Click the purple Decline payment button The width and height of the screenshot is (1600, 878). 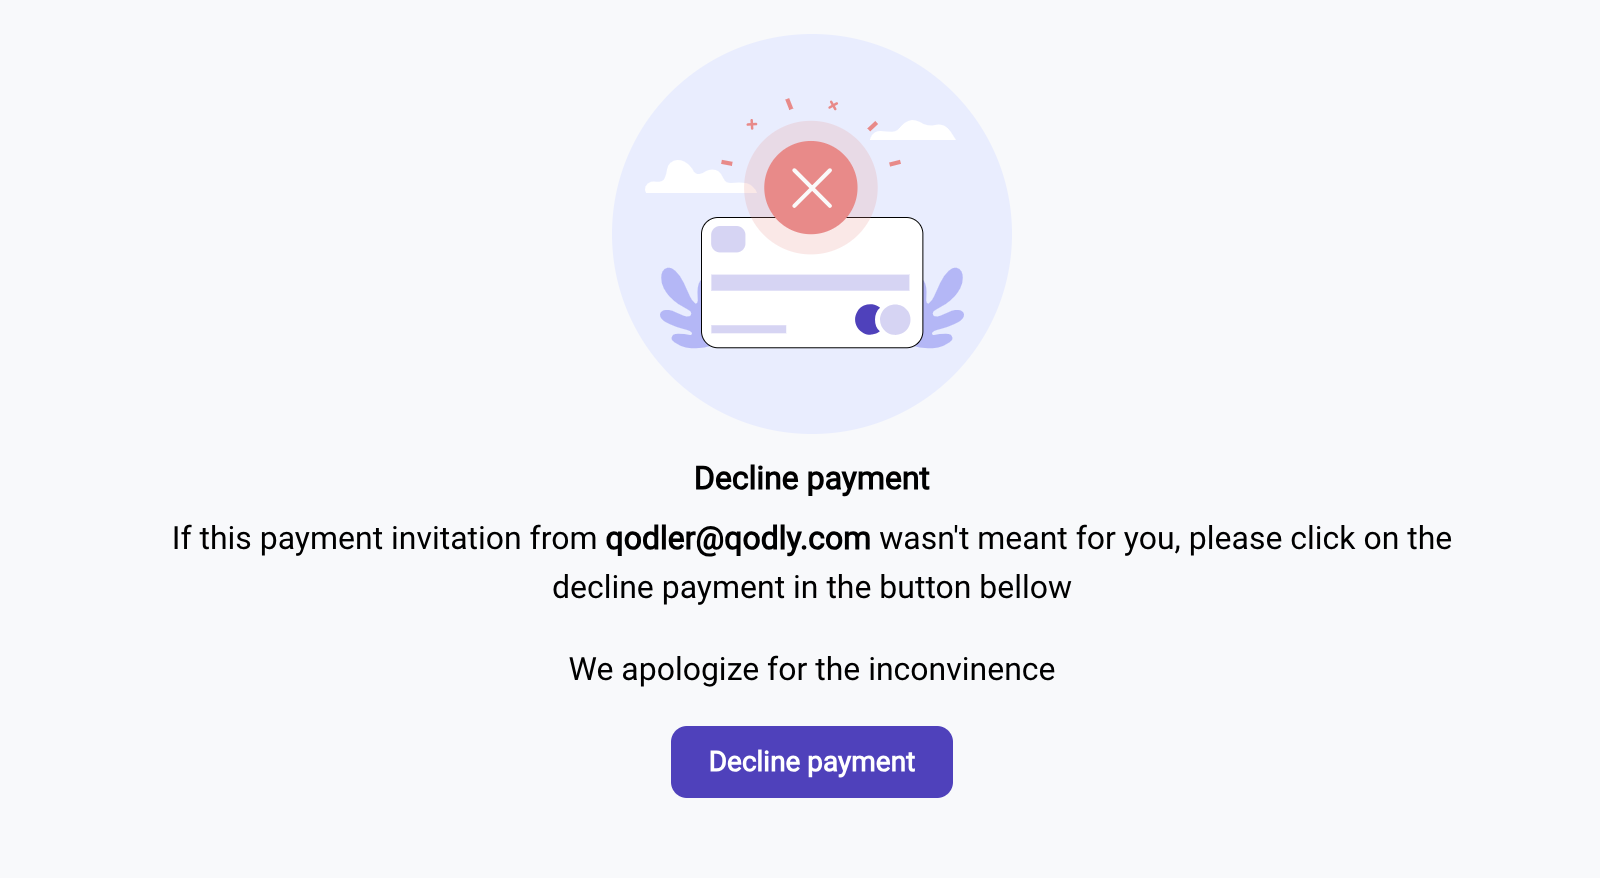(811, 762)
